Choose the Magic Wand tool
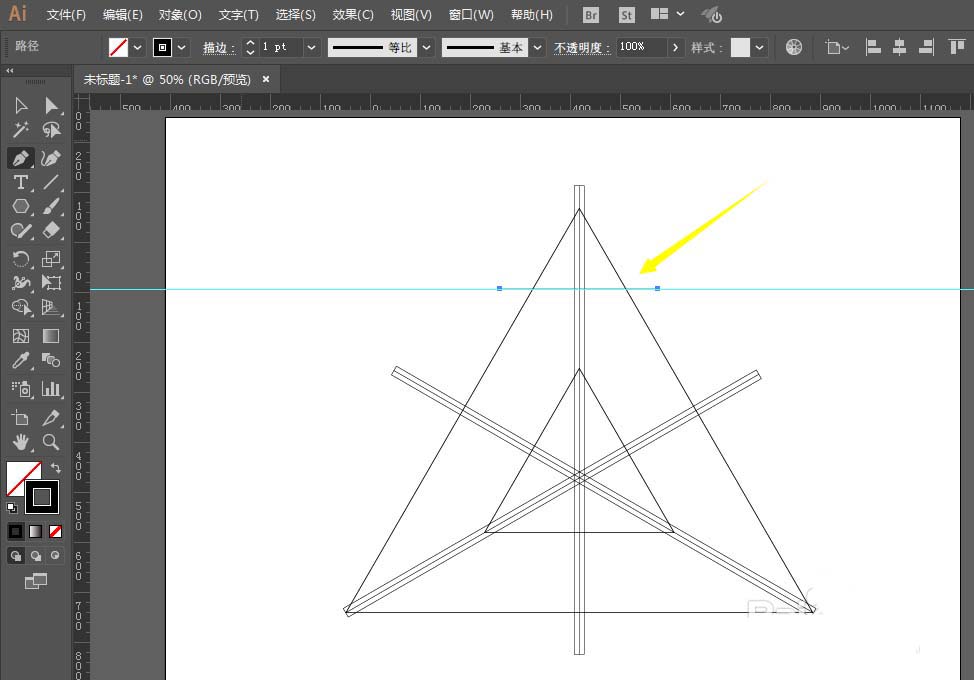Viewport: 974px width, 680px height. [21, 130]
